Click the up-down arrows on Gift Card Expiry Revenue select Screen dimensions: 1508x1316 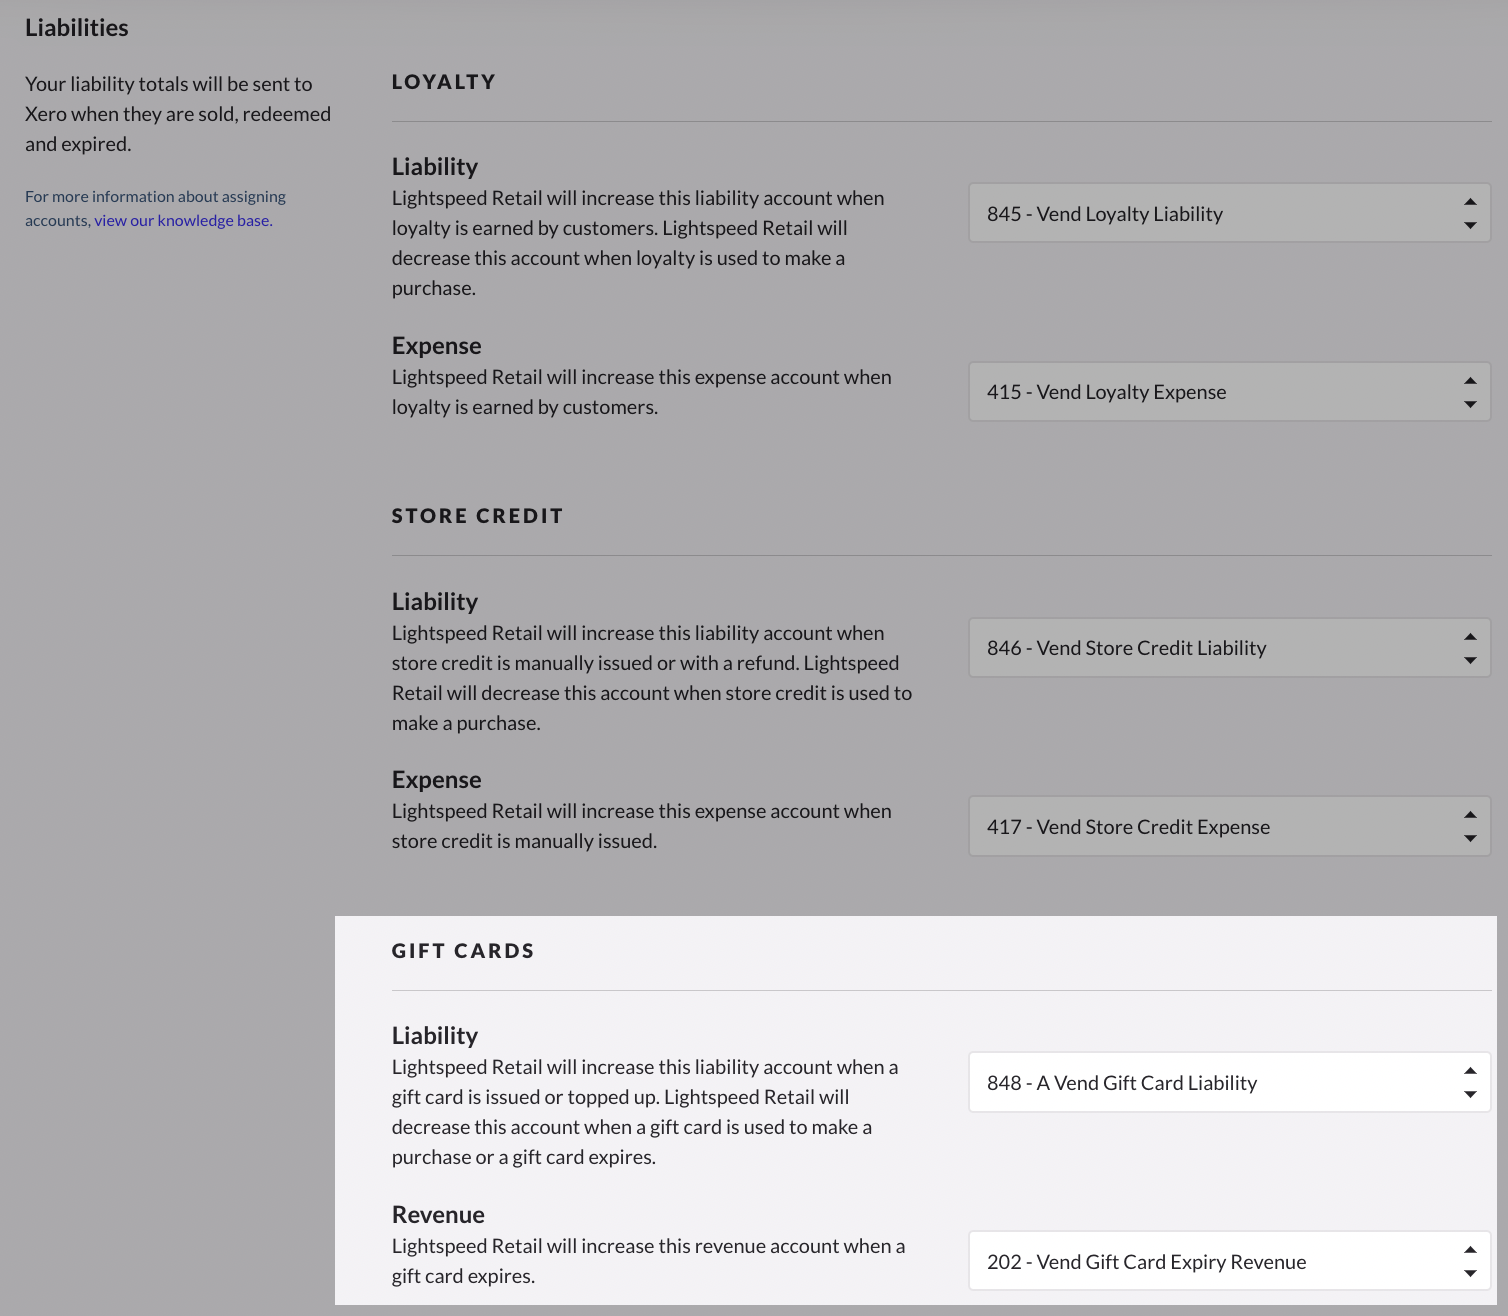click(x=1470, y=1261)
